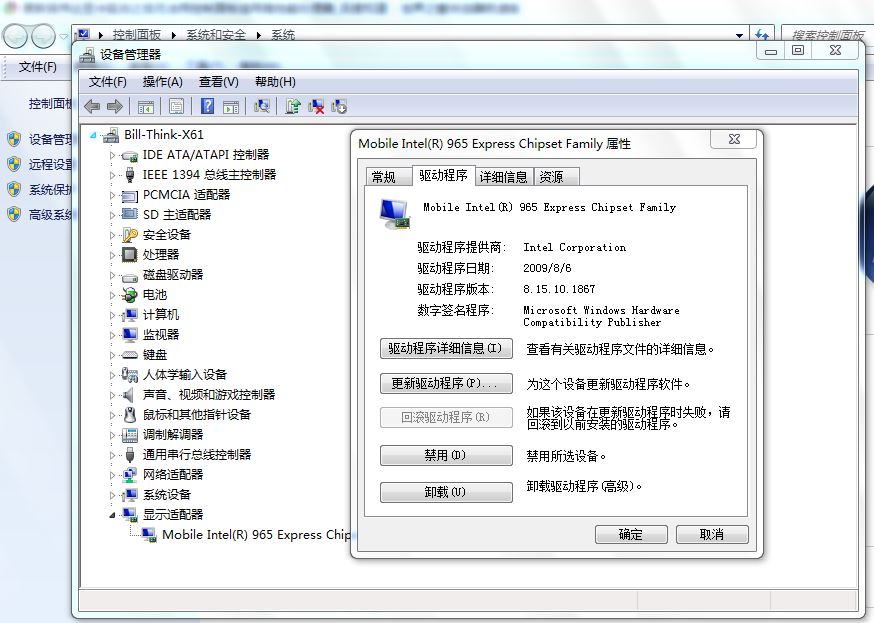The width and height of the screenshot is (874, 623).
Task: Confirm with the 确定 button
Action: coord(631,534)
